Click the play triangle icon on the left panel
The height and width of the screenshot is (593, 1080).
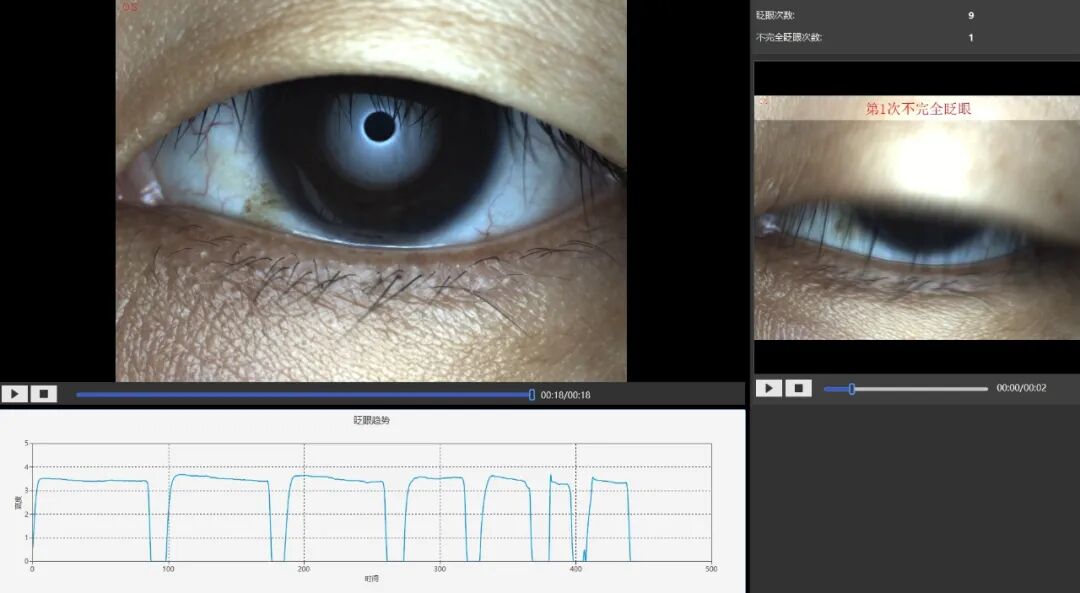[x=14, y=393]
